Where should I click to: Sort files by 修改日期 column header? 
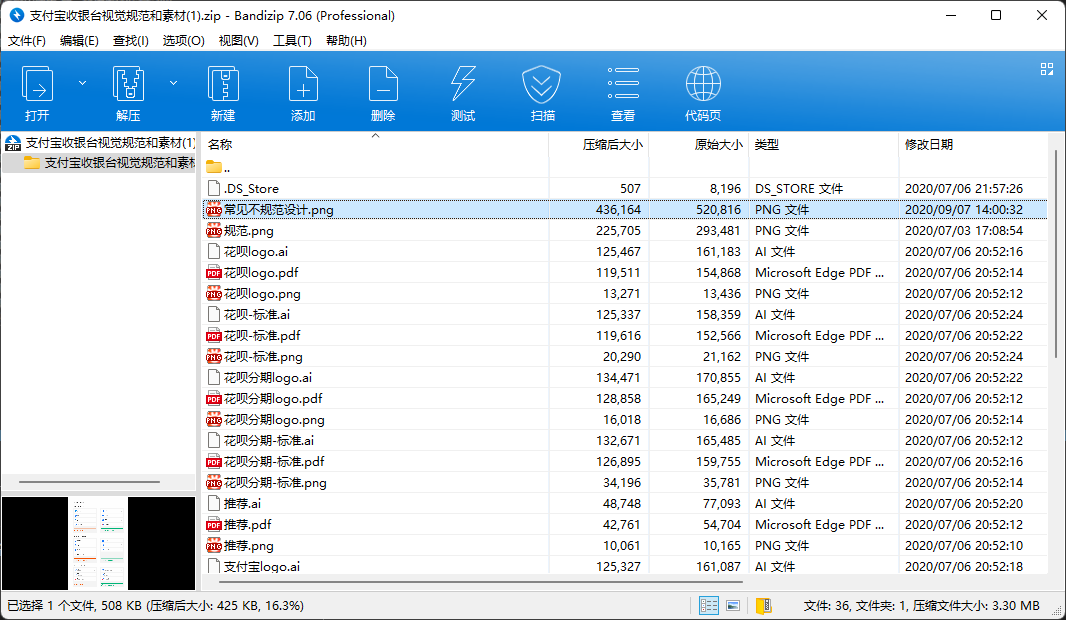click(929, 145)
